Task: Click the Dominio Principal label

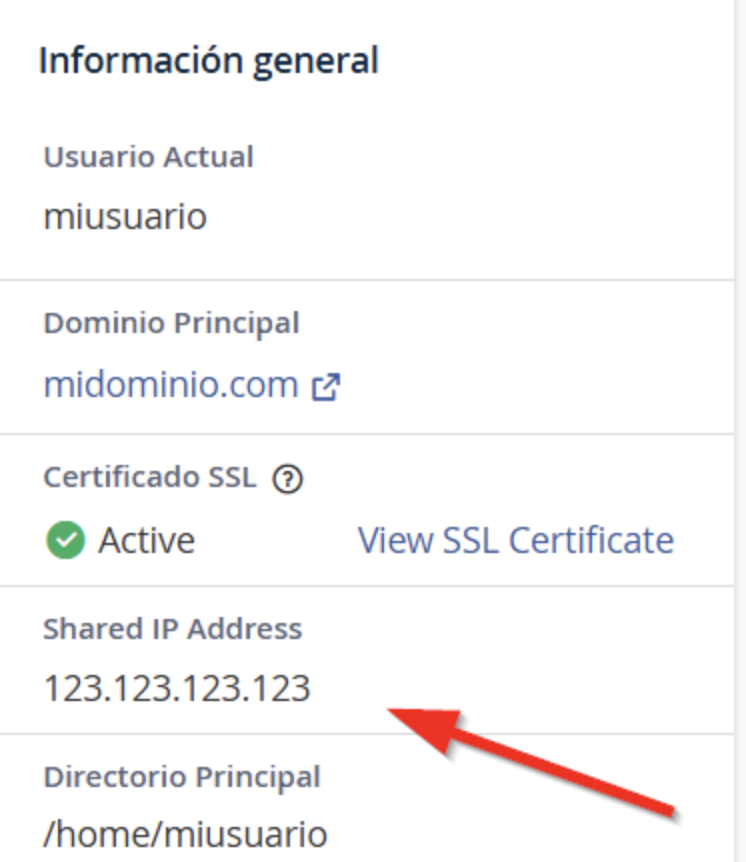Action: [x=172, y=323]
